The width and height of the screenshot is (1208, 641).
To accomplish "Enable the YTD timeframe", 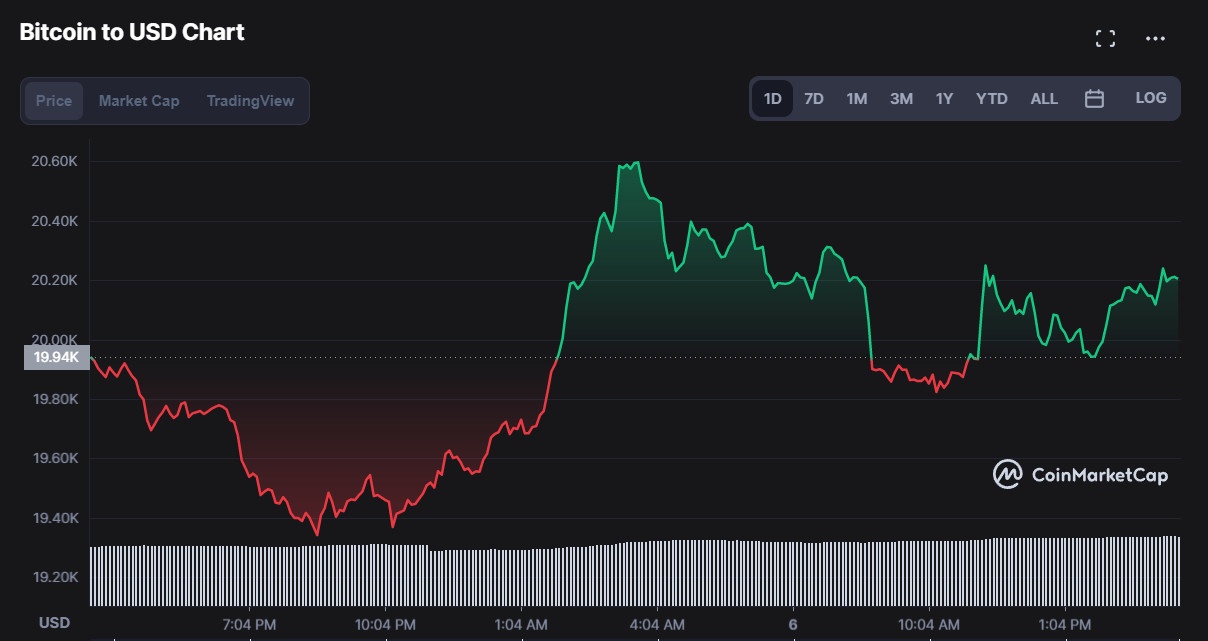I will click(x=991, y=98).
